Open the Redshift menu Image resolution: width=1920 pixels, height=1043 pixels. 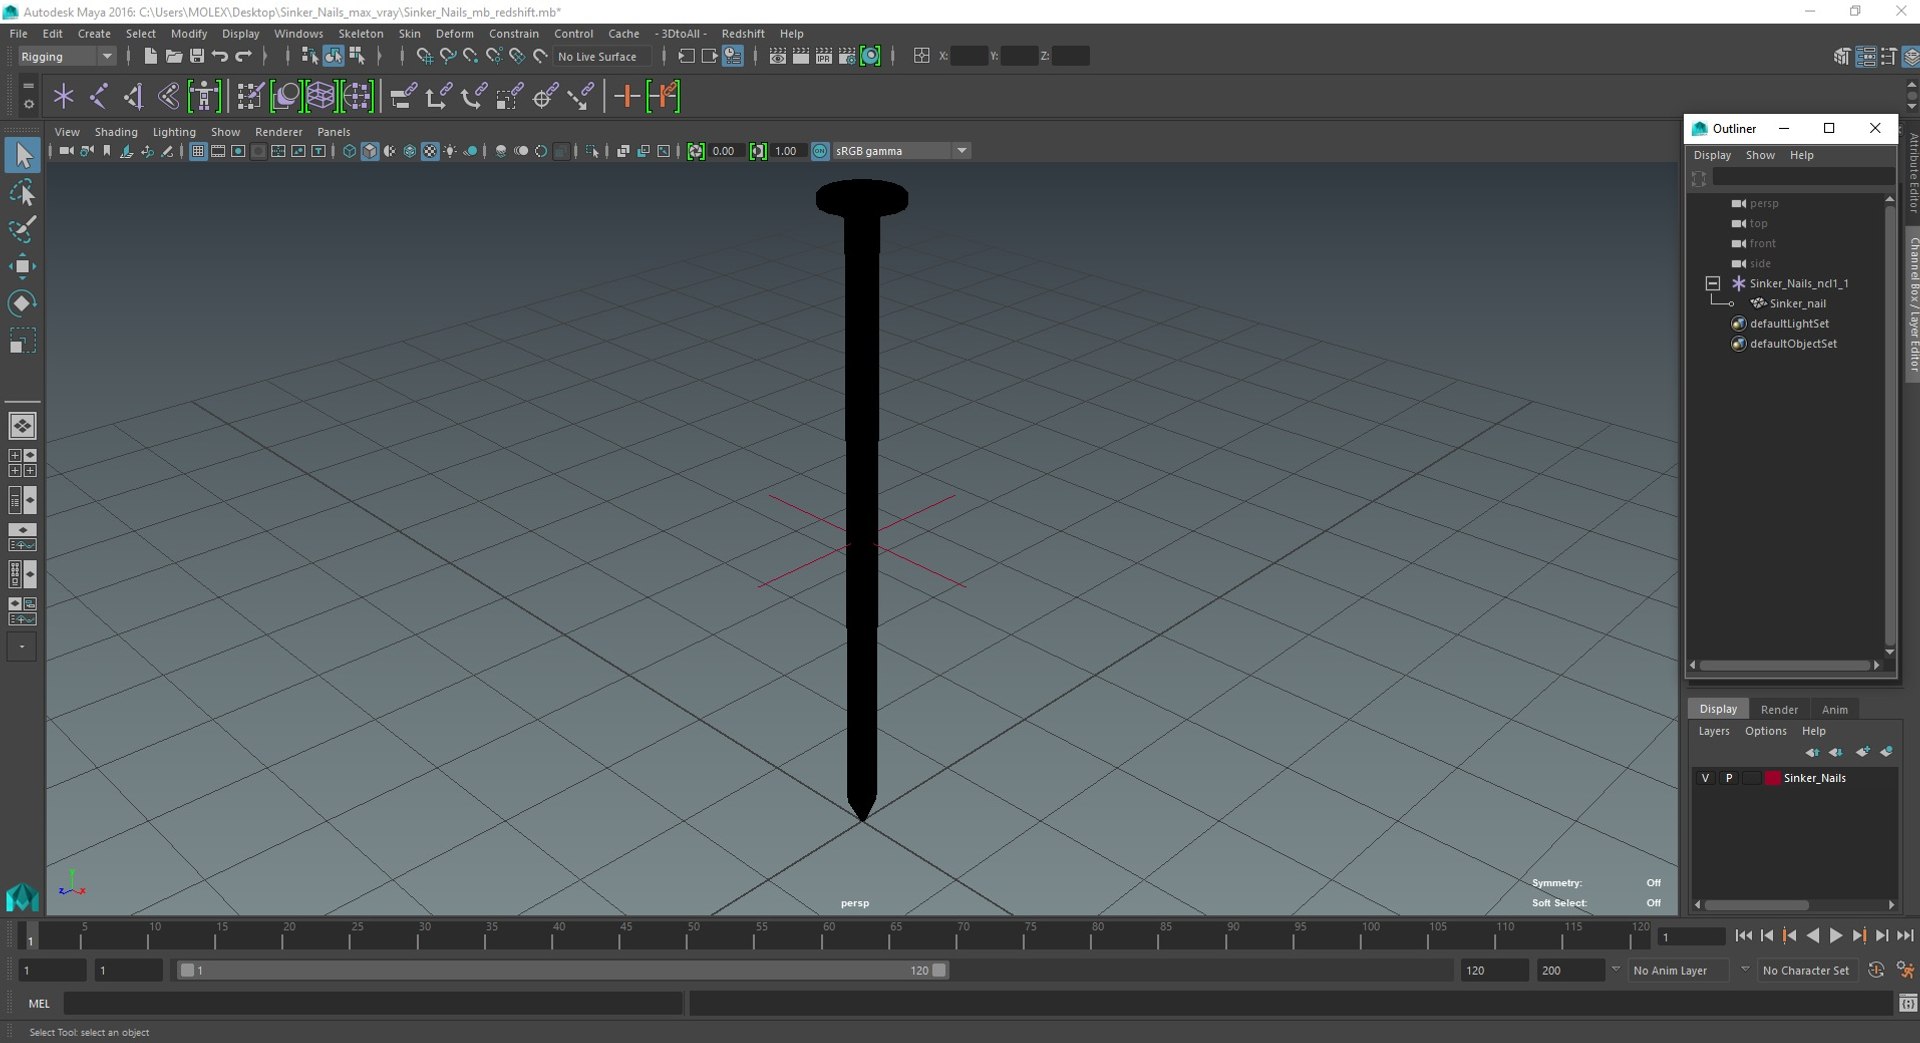tap(743, 33)
